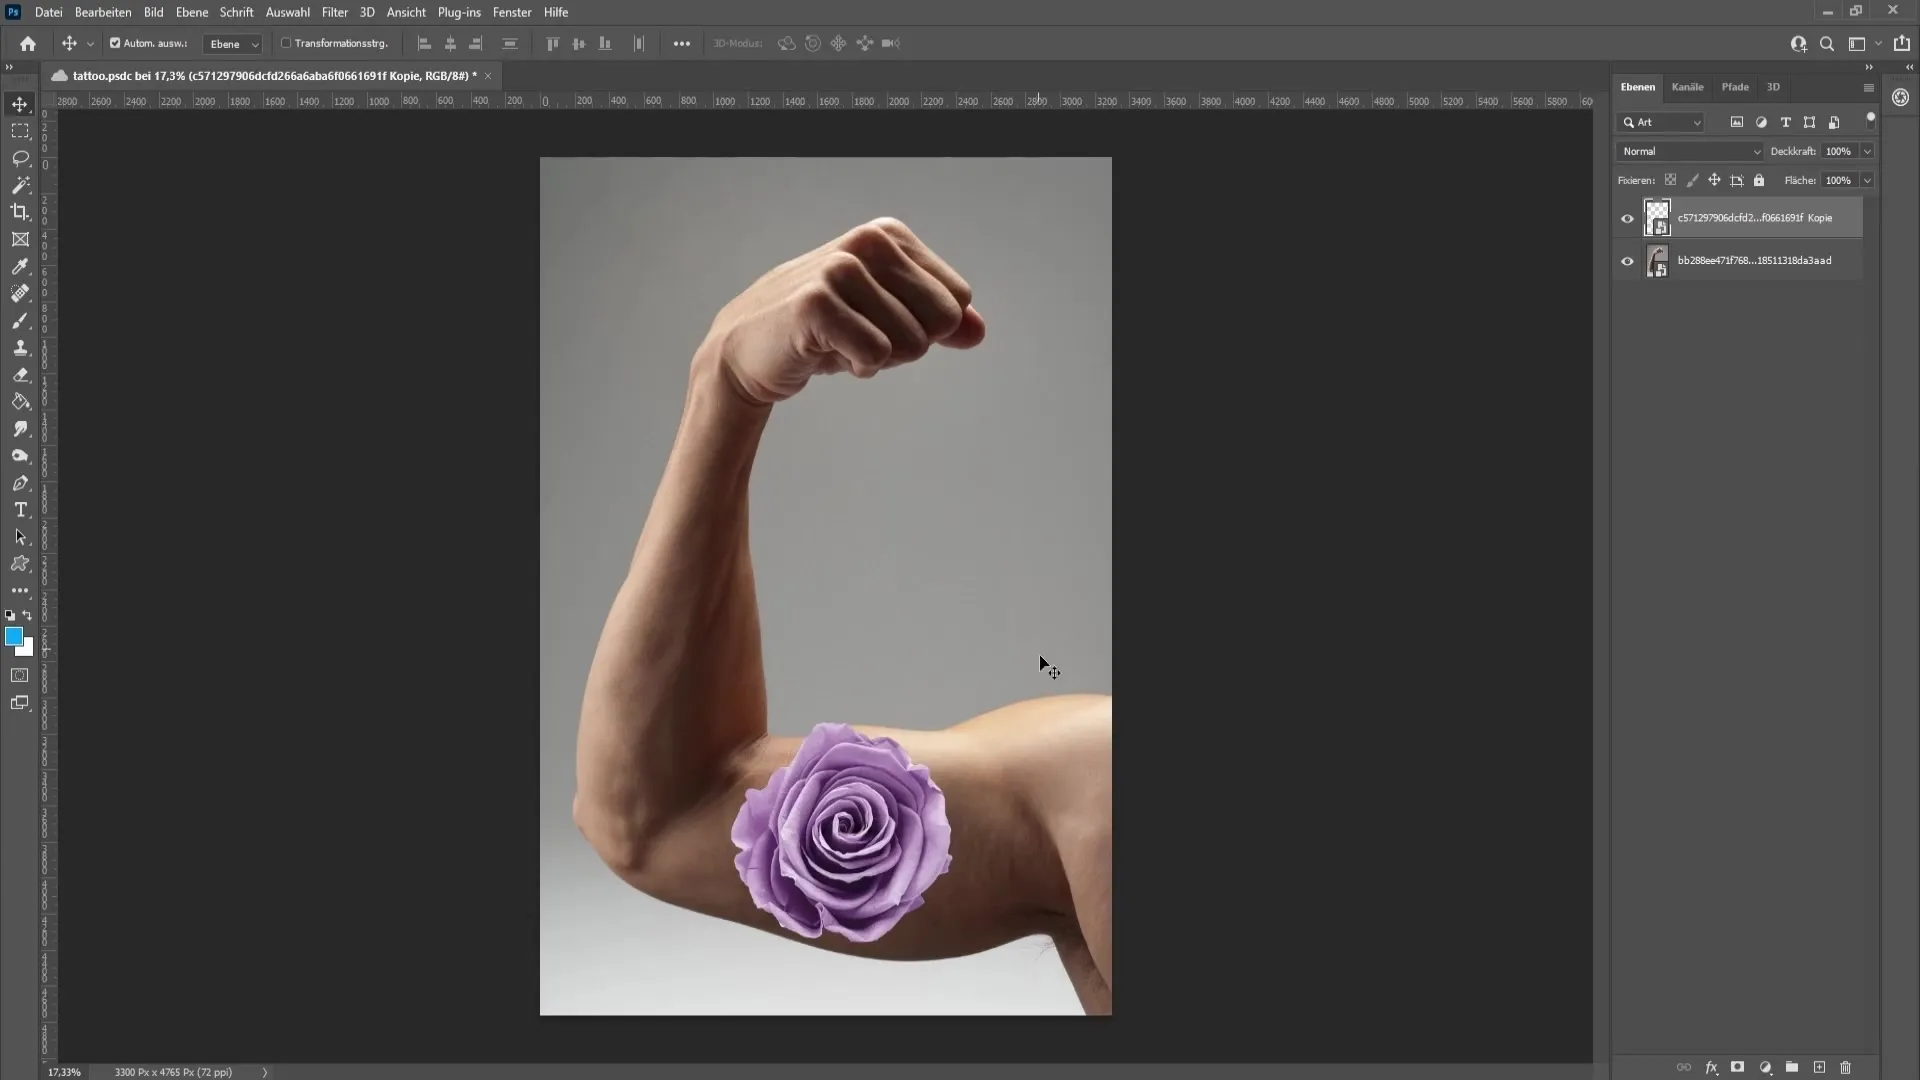1920x1080 pixels.
Task: Switch to the Pfade tab
Action: [x=1735, y=87]
